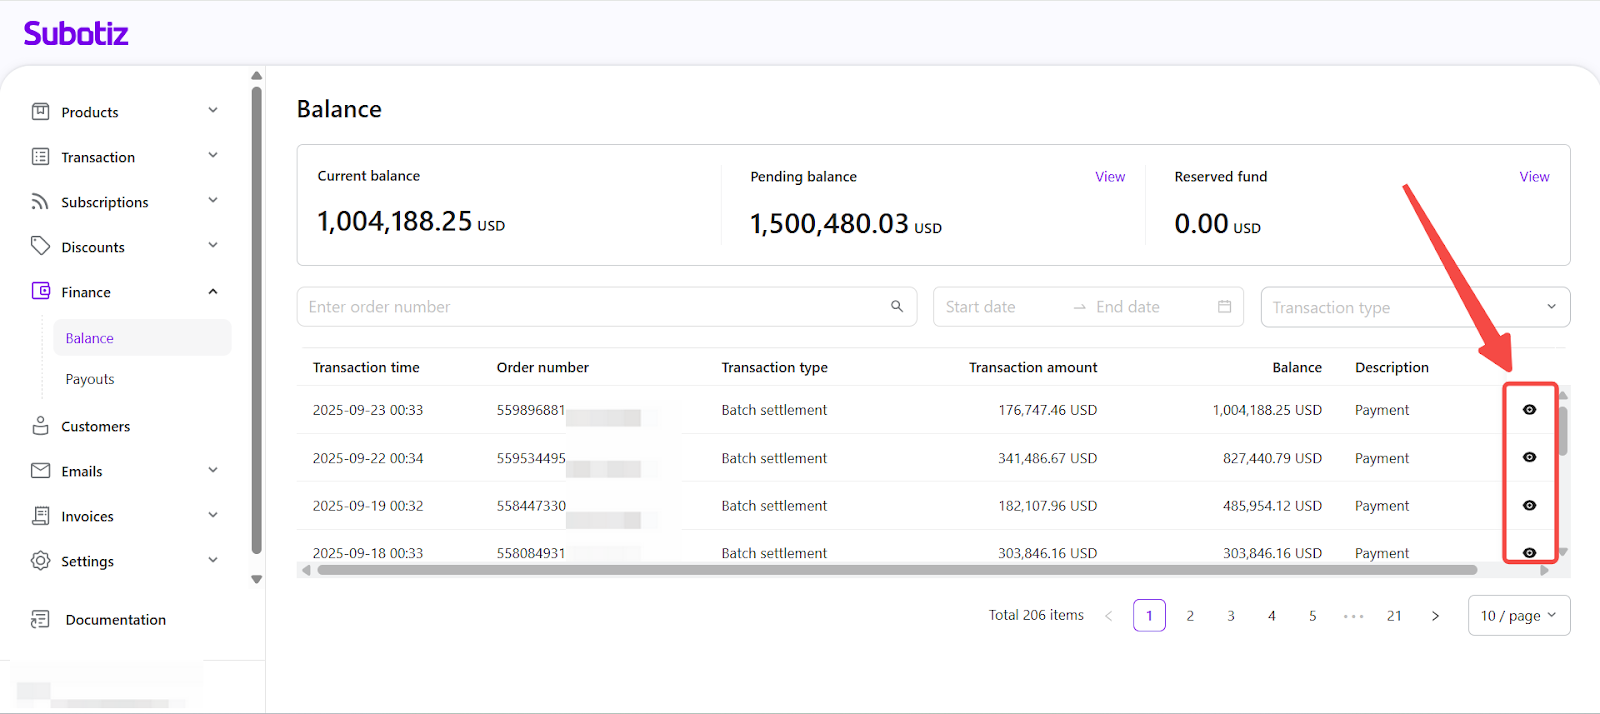
Task: Click eye icon for 341,486.67 USD row
Action: click(1529, 458)
